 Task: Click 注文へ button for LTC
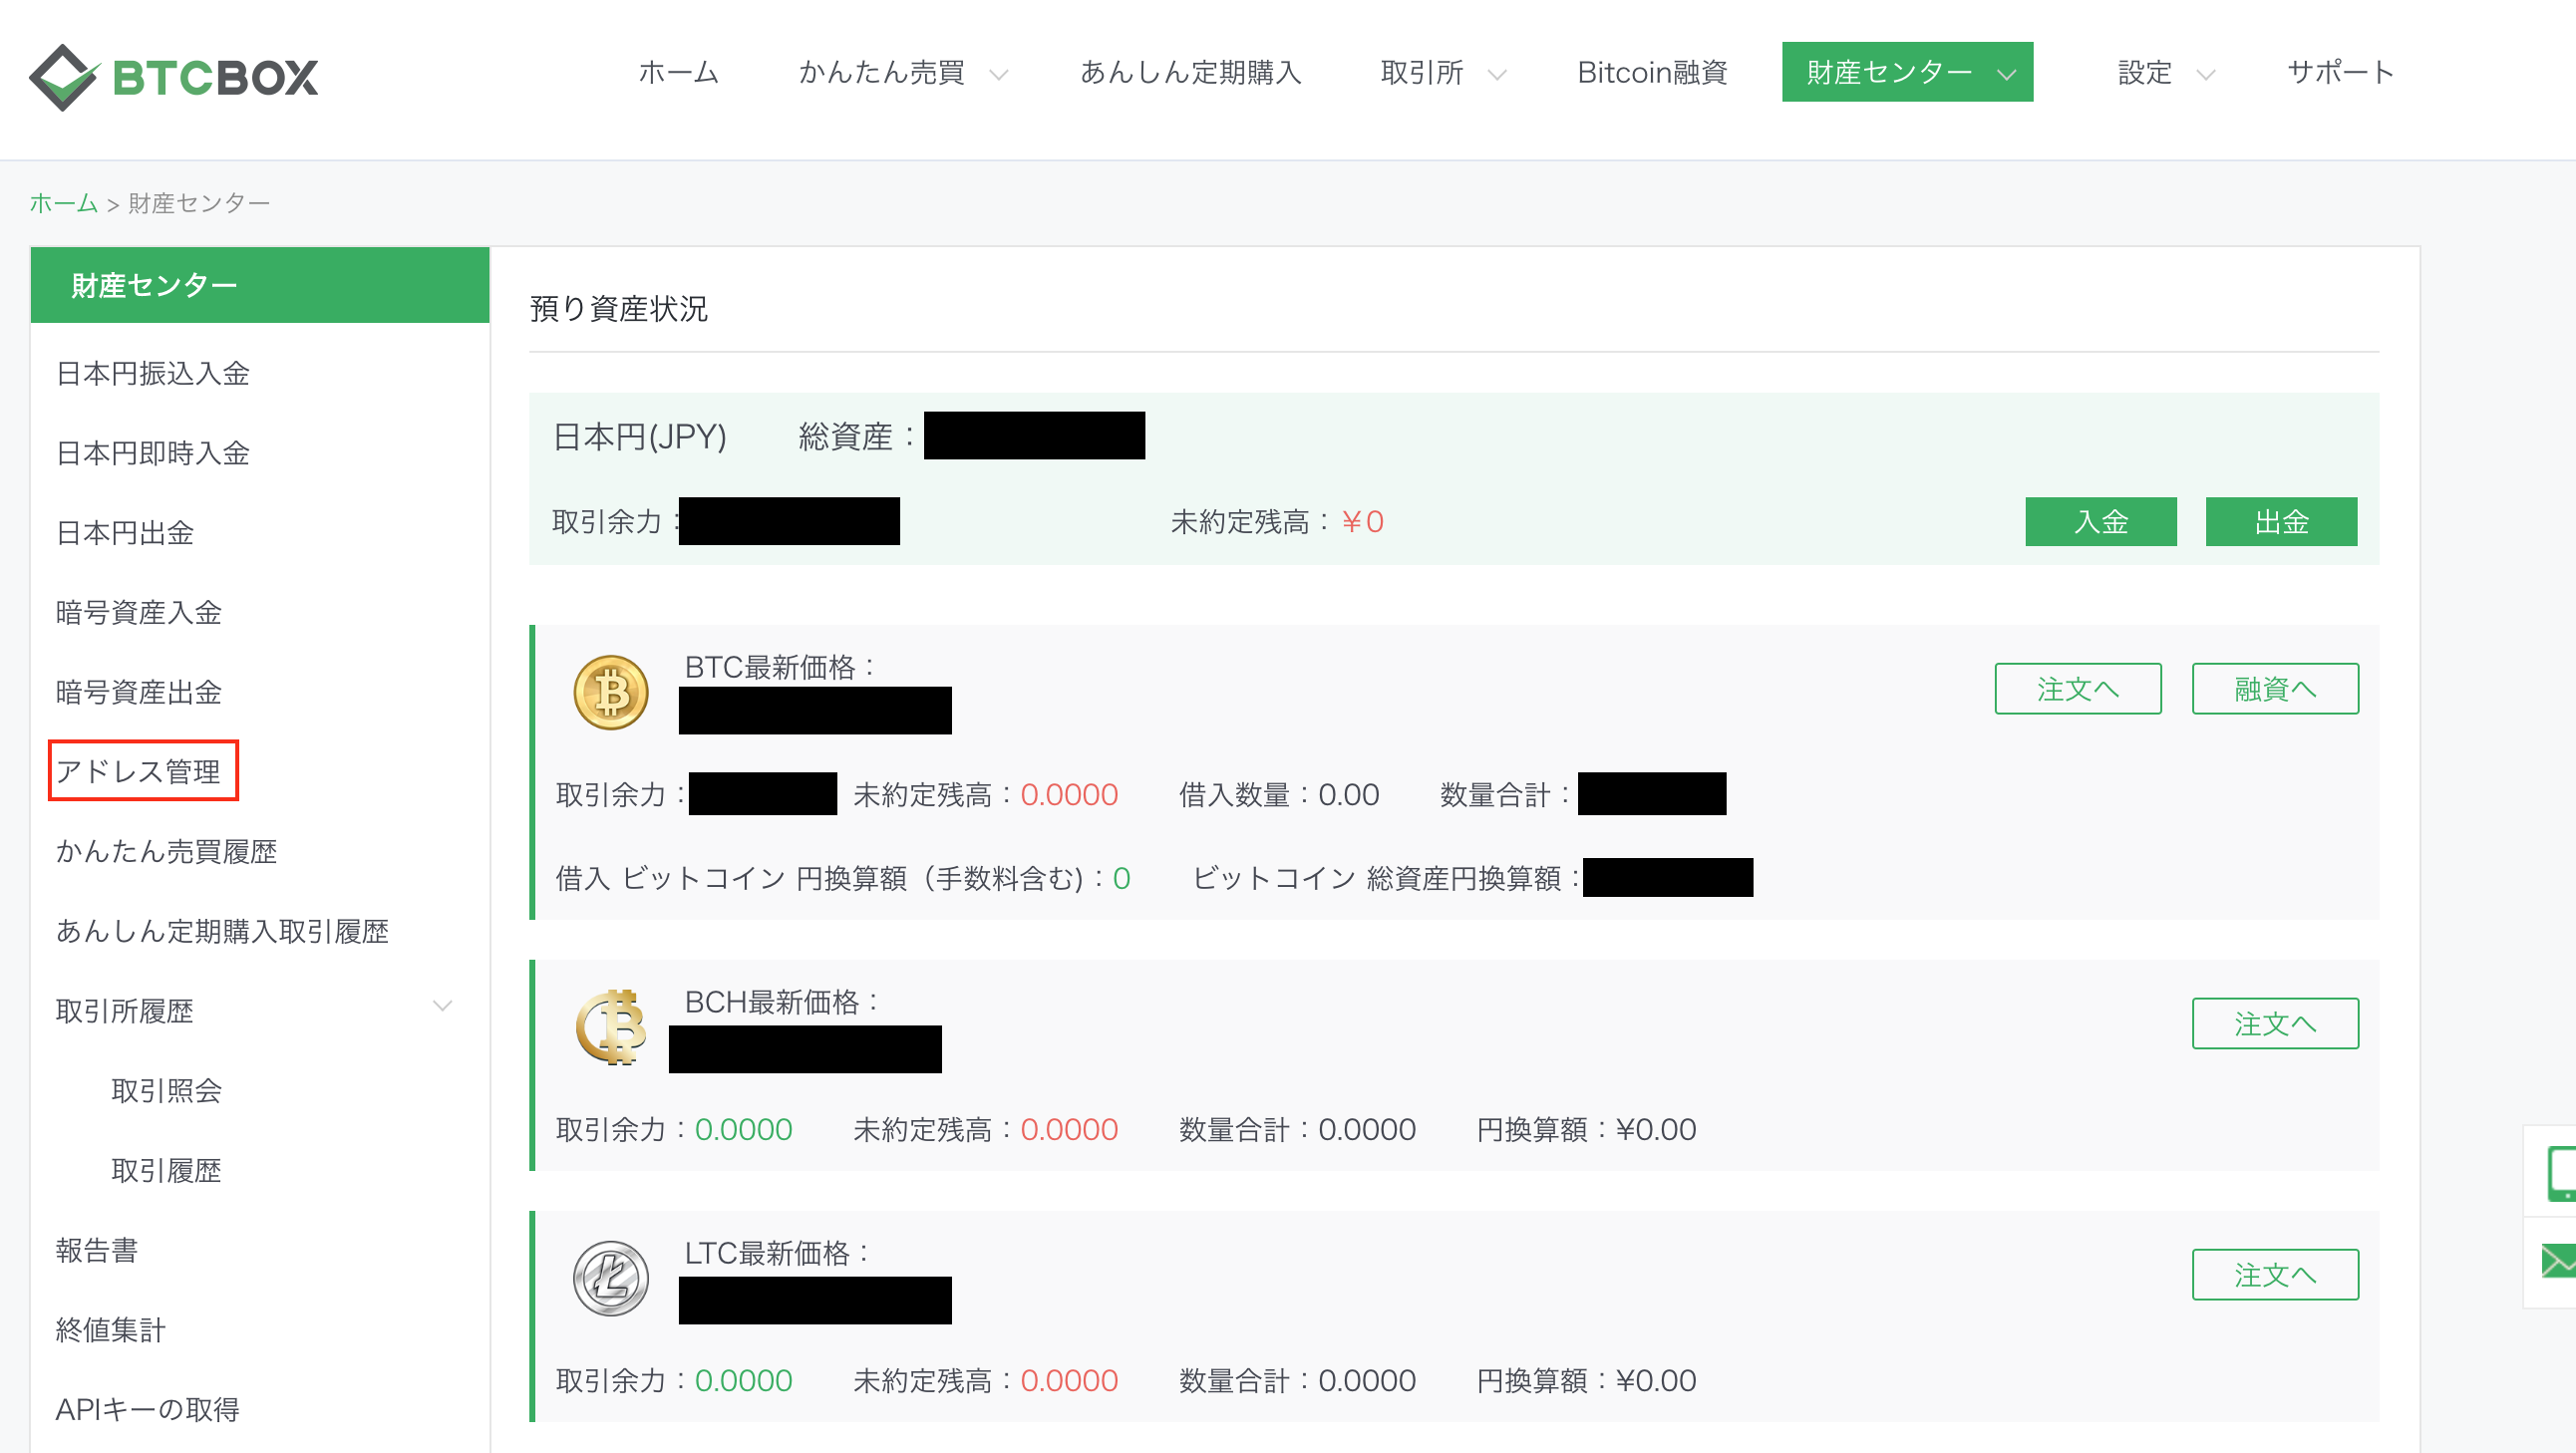coord(2274,1275)
